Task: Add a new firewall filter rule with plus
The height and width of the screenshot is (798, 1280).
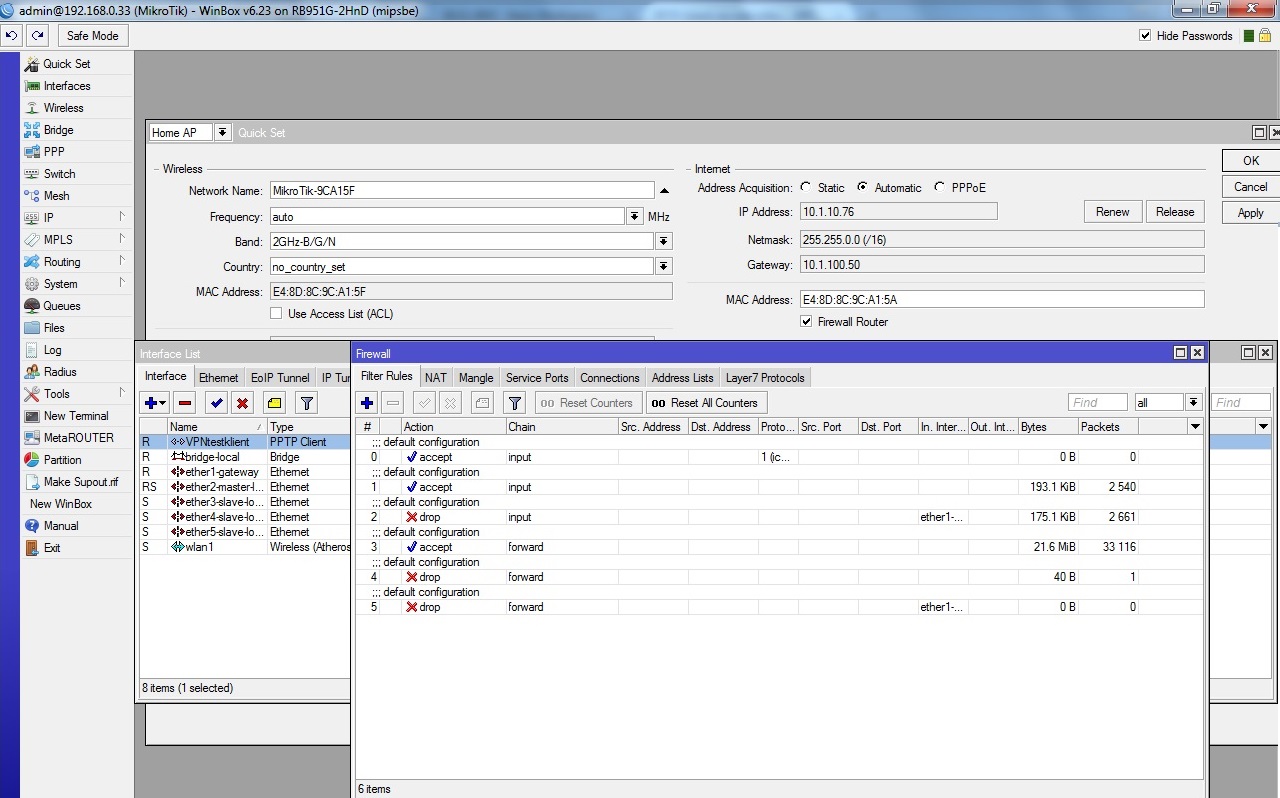Action: click(367, 403)
